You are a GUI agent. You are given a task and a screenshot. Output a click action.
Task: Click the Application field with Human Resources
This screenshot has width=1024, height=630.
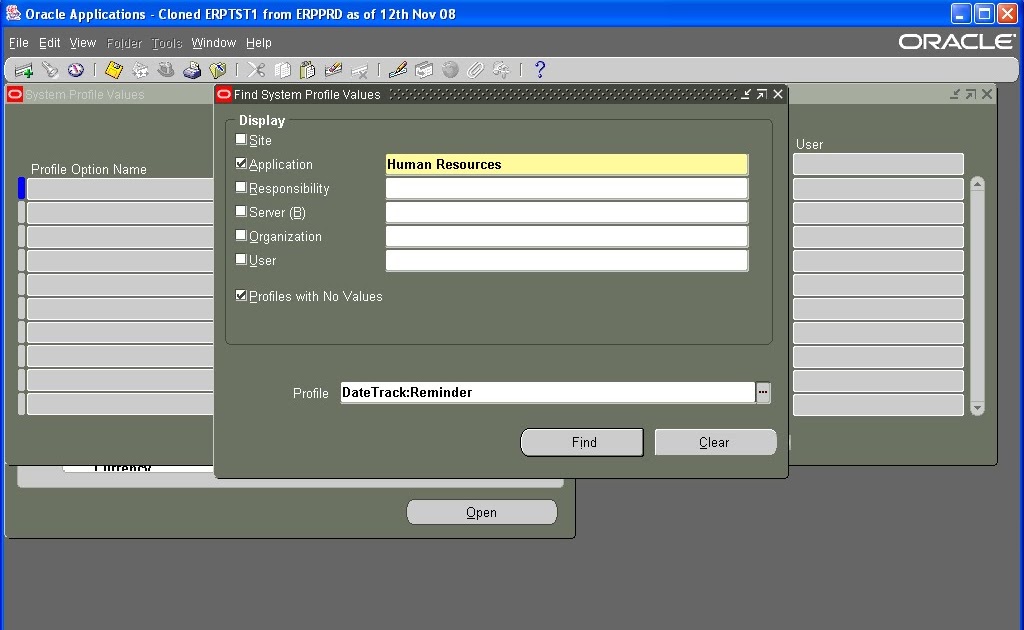(567, 165)
